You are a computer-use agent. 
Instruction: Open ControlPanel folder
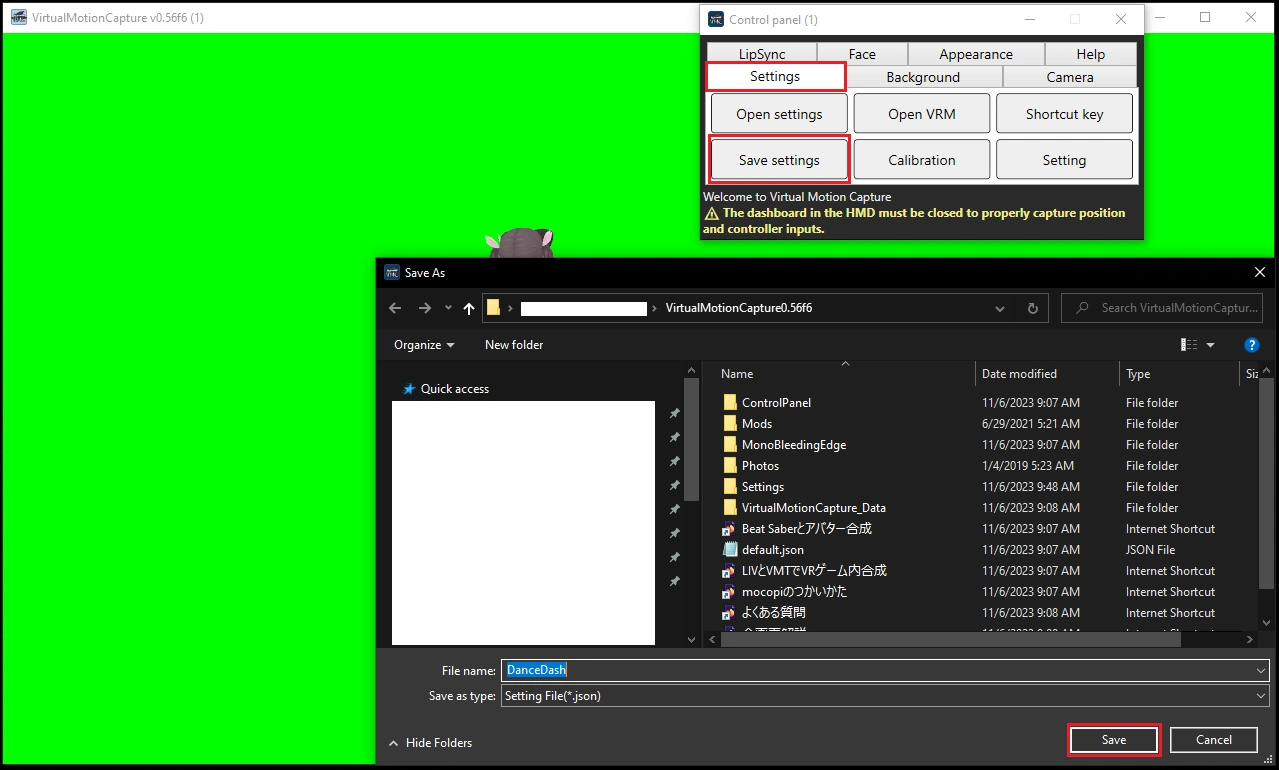776,403
